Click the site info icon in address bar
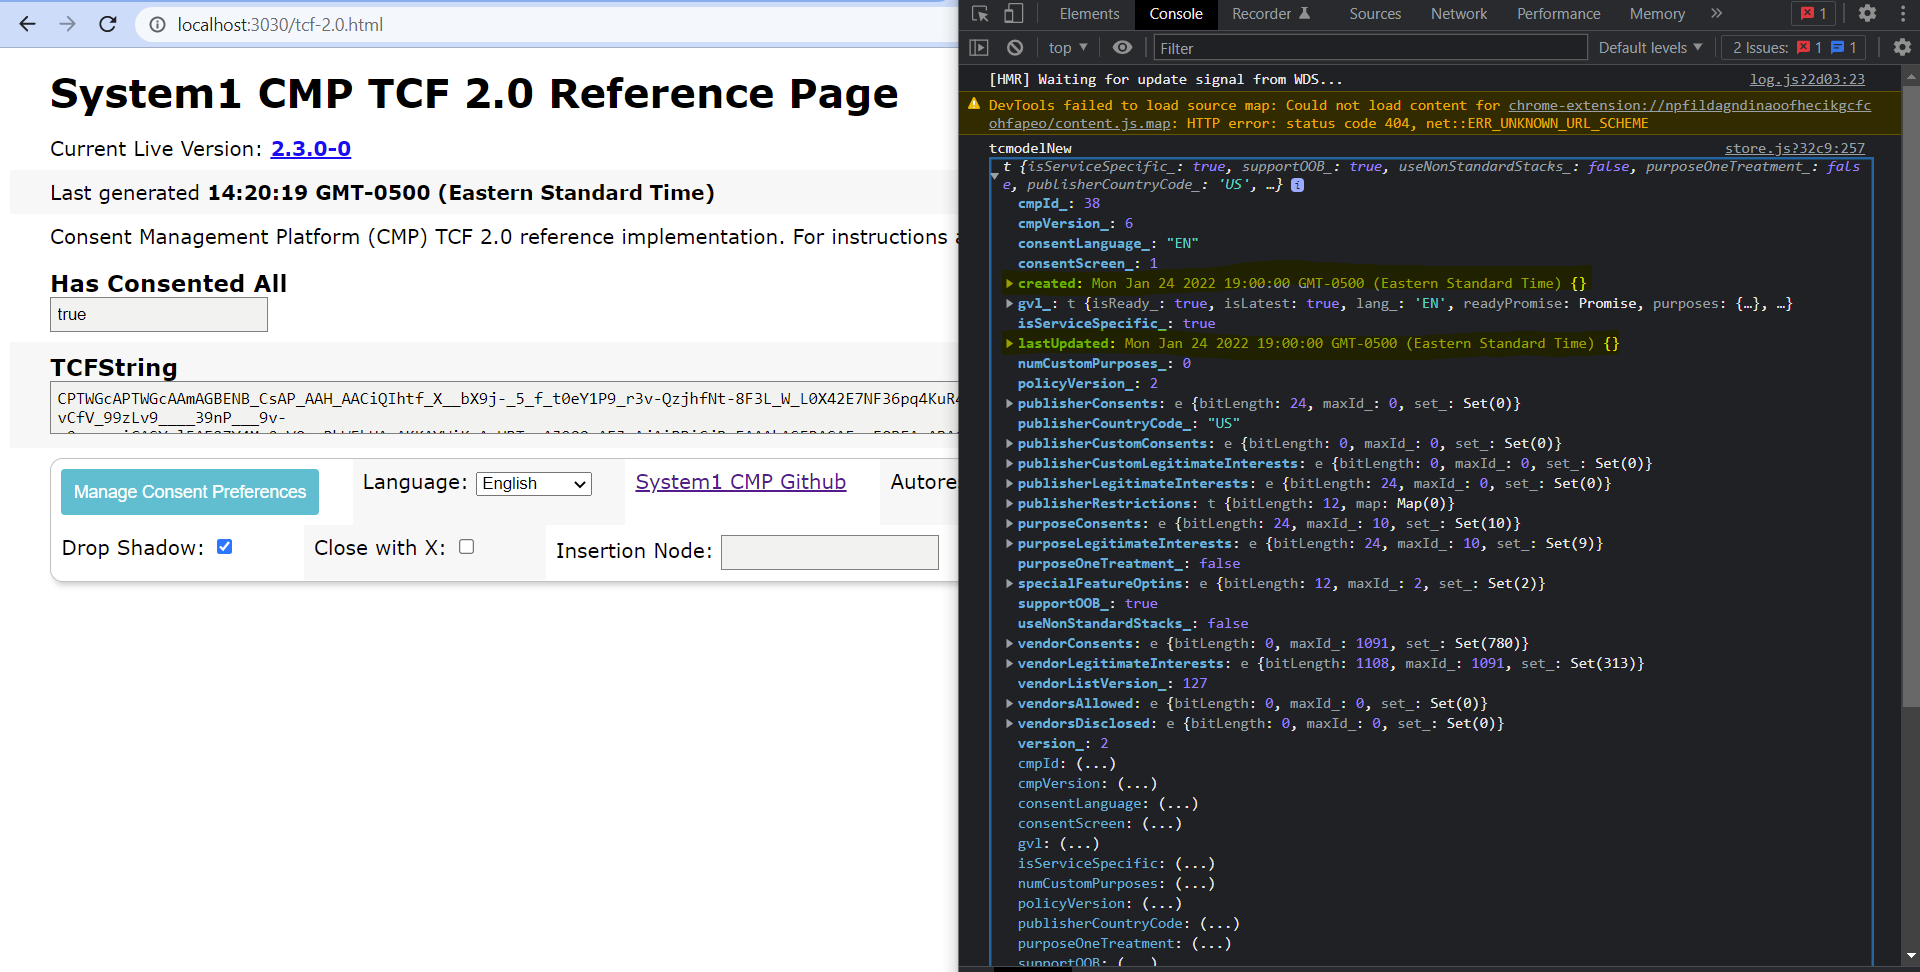Screen dimensions: 1920x972 click(157, 25)
